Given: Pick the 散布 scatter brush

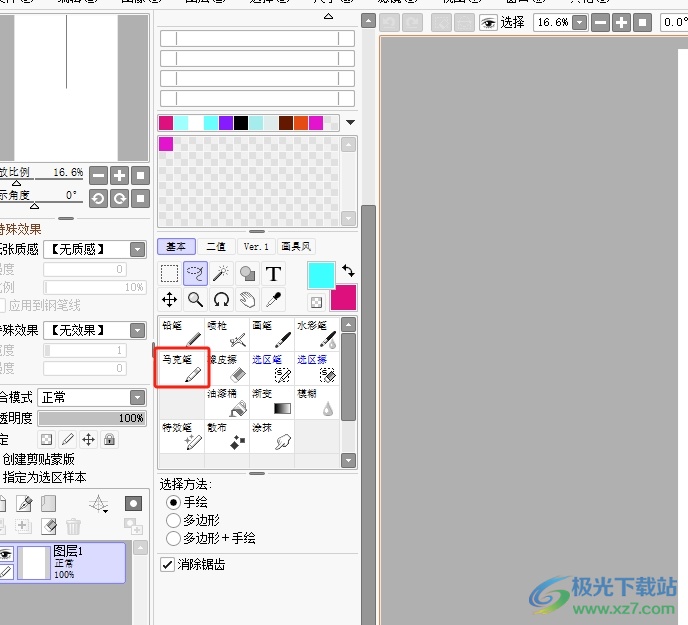Looking at the screenshot, I should tap(227, 436).
